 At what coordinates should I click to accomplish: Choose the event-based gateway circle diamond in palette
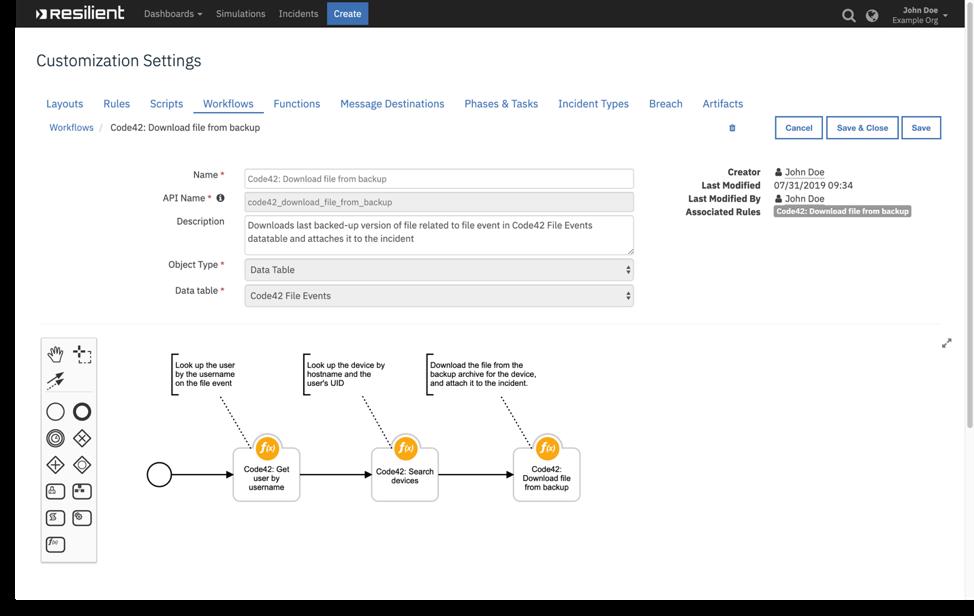coord(82,465)
